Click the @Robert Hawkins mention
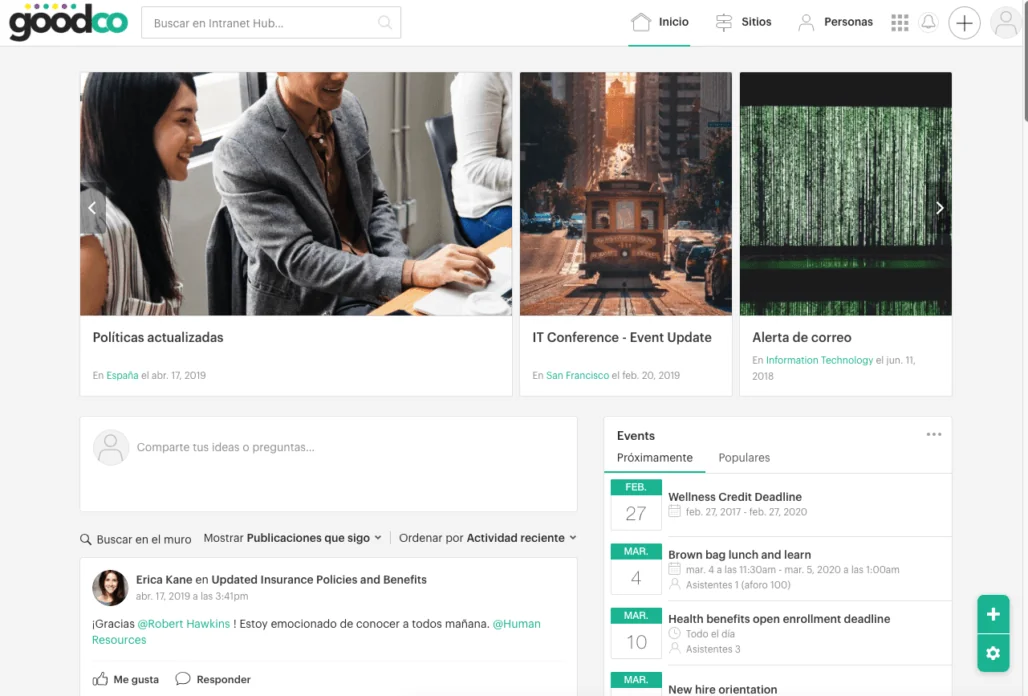 [184, 624]
